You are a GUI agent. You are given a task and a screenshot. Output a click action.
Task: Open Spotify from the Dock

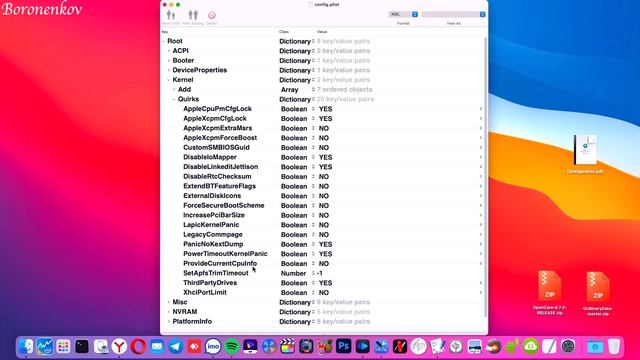232,347
